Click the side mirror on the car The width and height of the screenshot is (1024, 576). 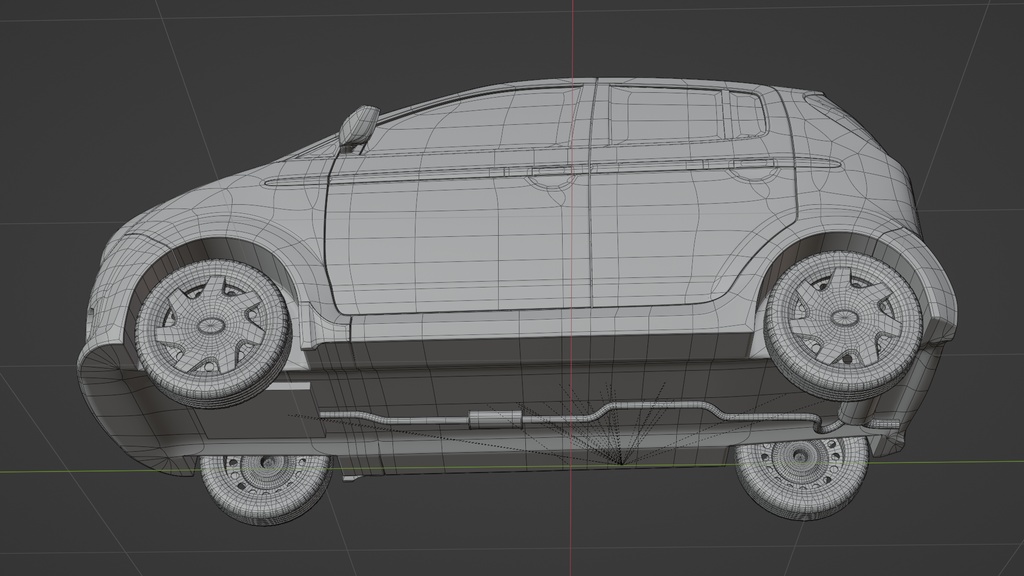362,125
